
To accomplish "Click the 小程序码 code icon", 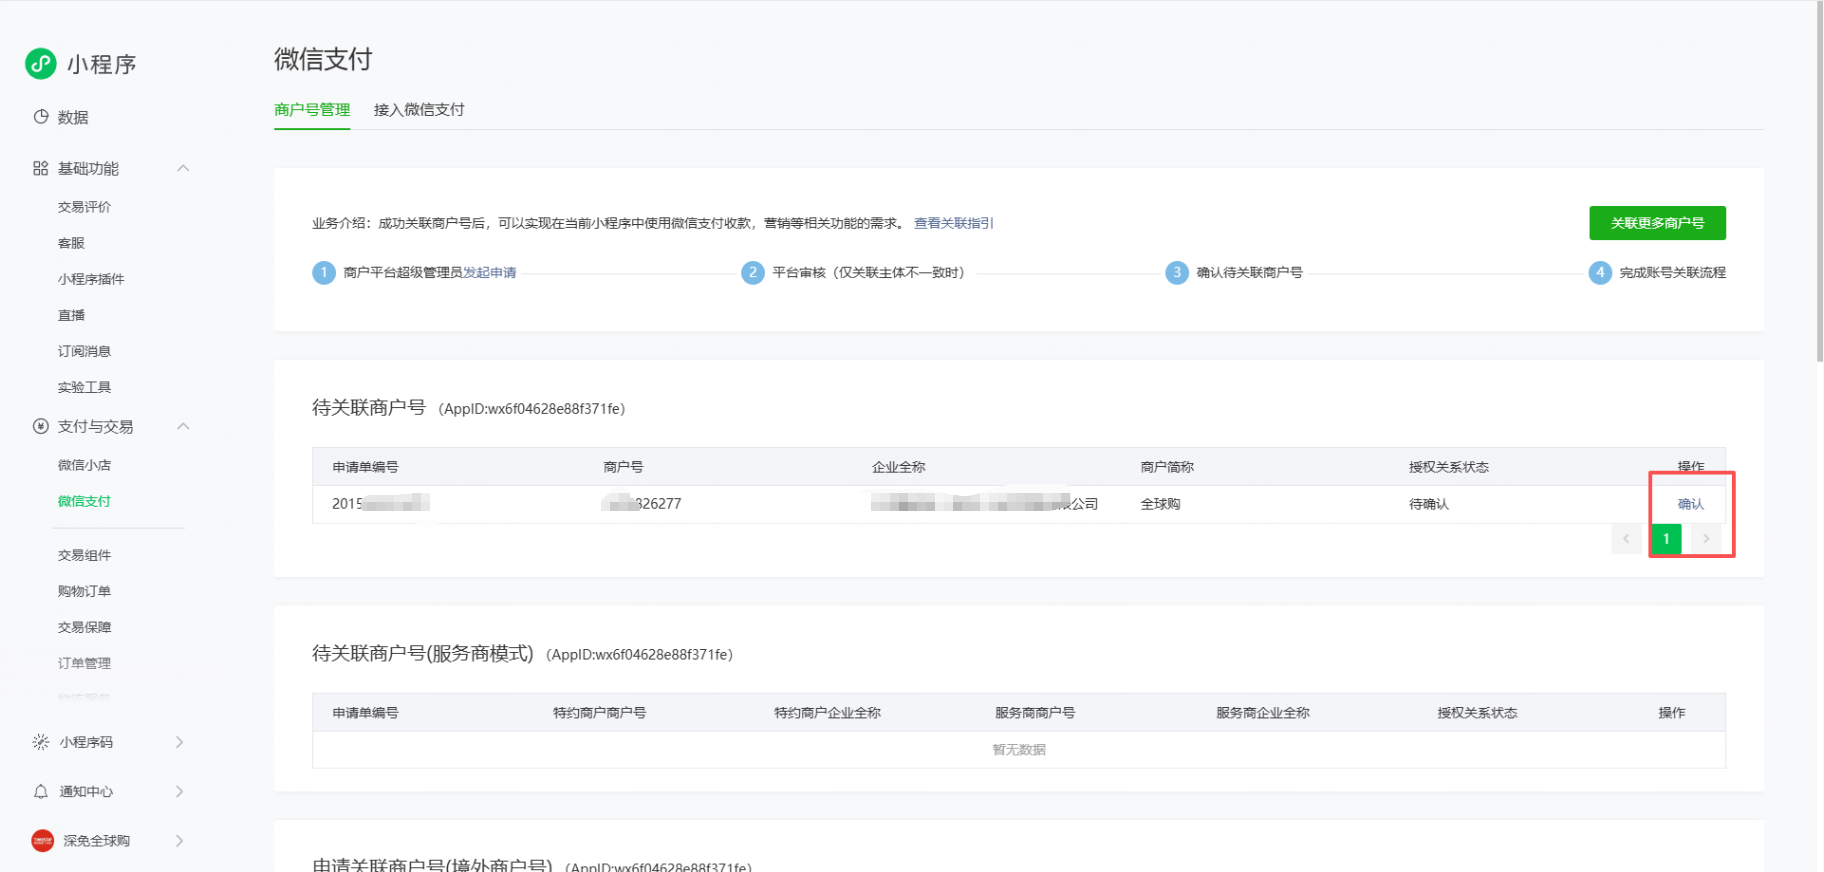I will 41,742.
